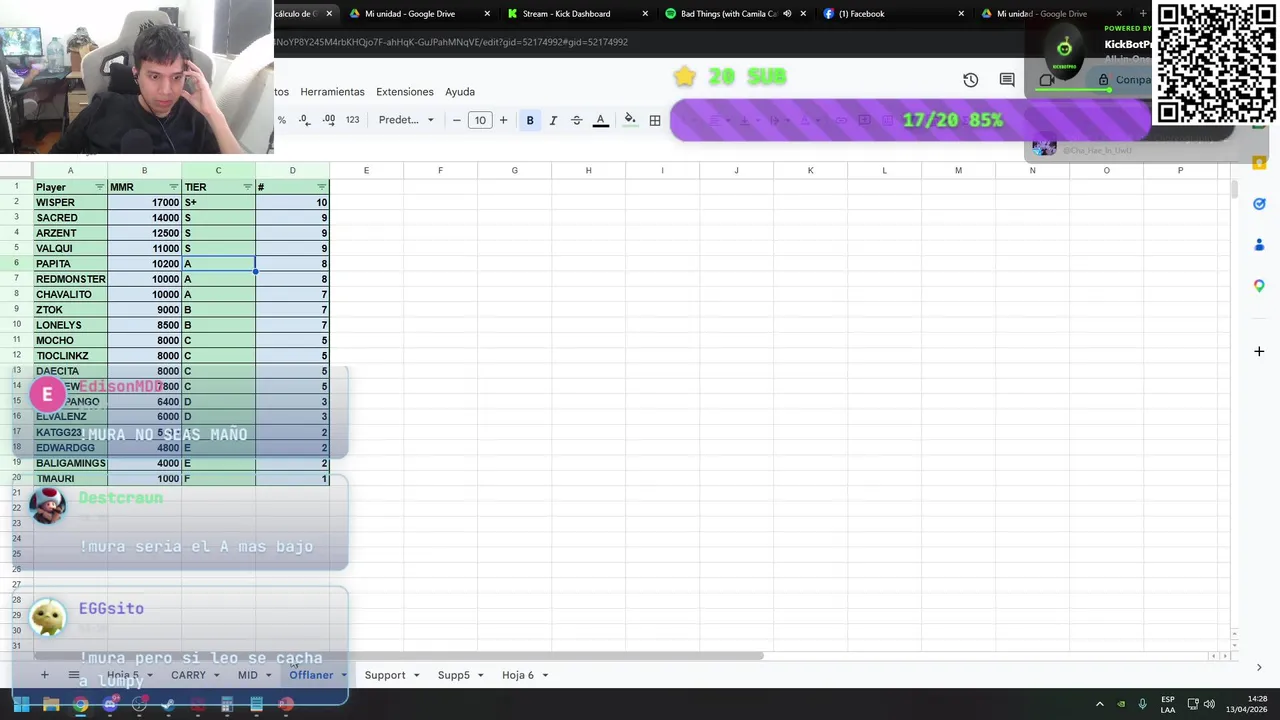Open File Explorer from the taskbar
Viewport: 1280px width, 720px height.
[51, 705]
